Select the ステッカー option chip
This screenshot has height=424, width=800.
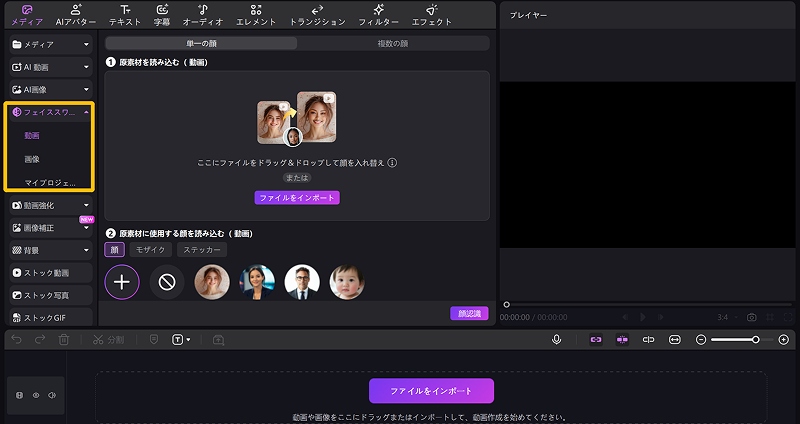202,250
